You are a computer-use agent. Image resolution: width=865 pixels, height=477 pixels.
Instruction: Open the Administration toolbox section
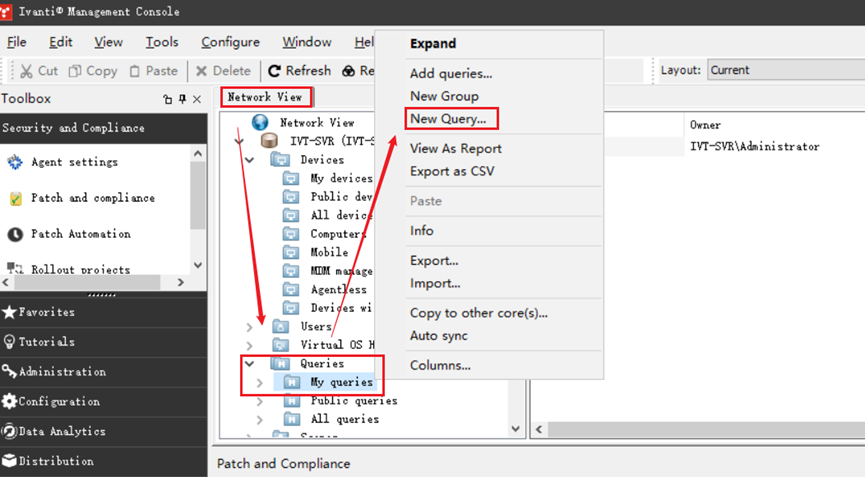point(61,372)
